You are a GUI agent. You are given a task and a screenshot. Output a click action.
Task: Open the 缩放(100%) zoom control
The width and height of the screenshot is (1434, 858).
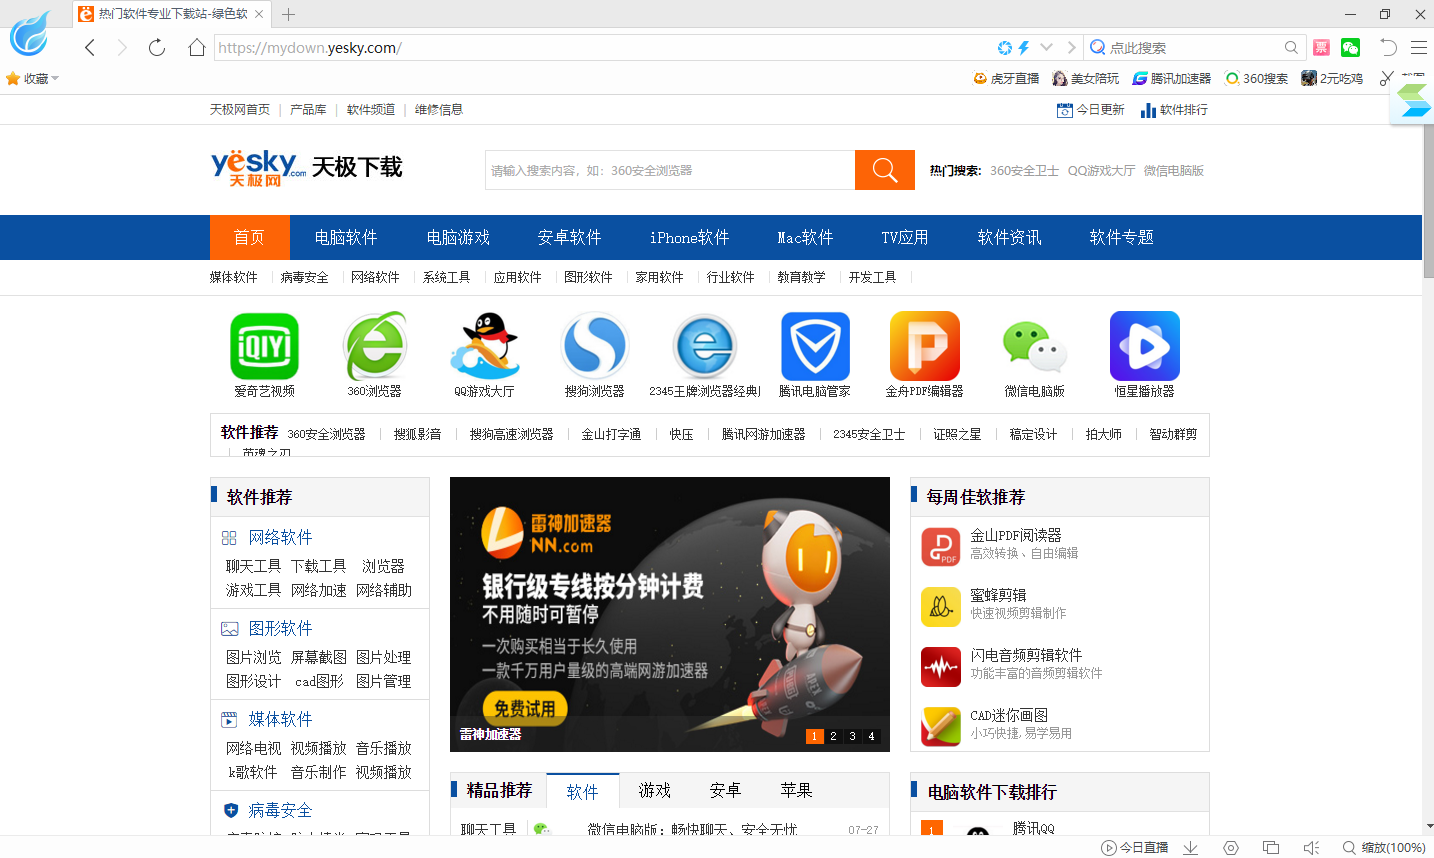[1384, 847]
